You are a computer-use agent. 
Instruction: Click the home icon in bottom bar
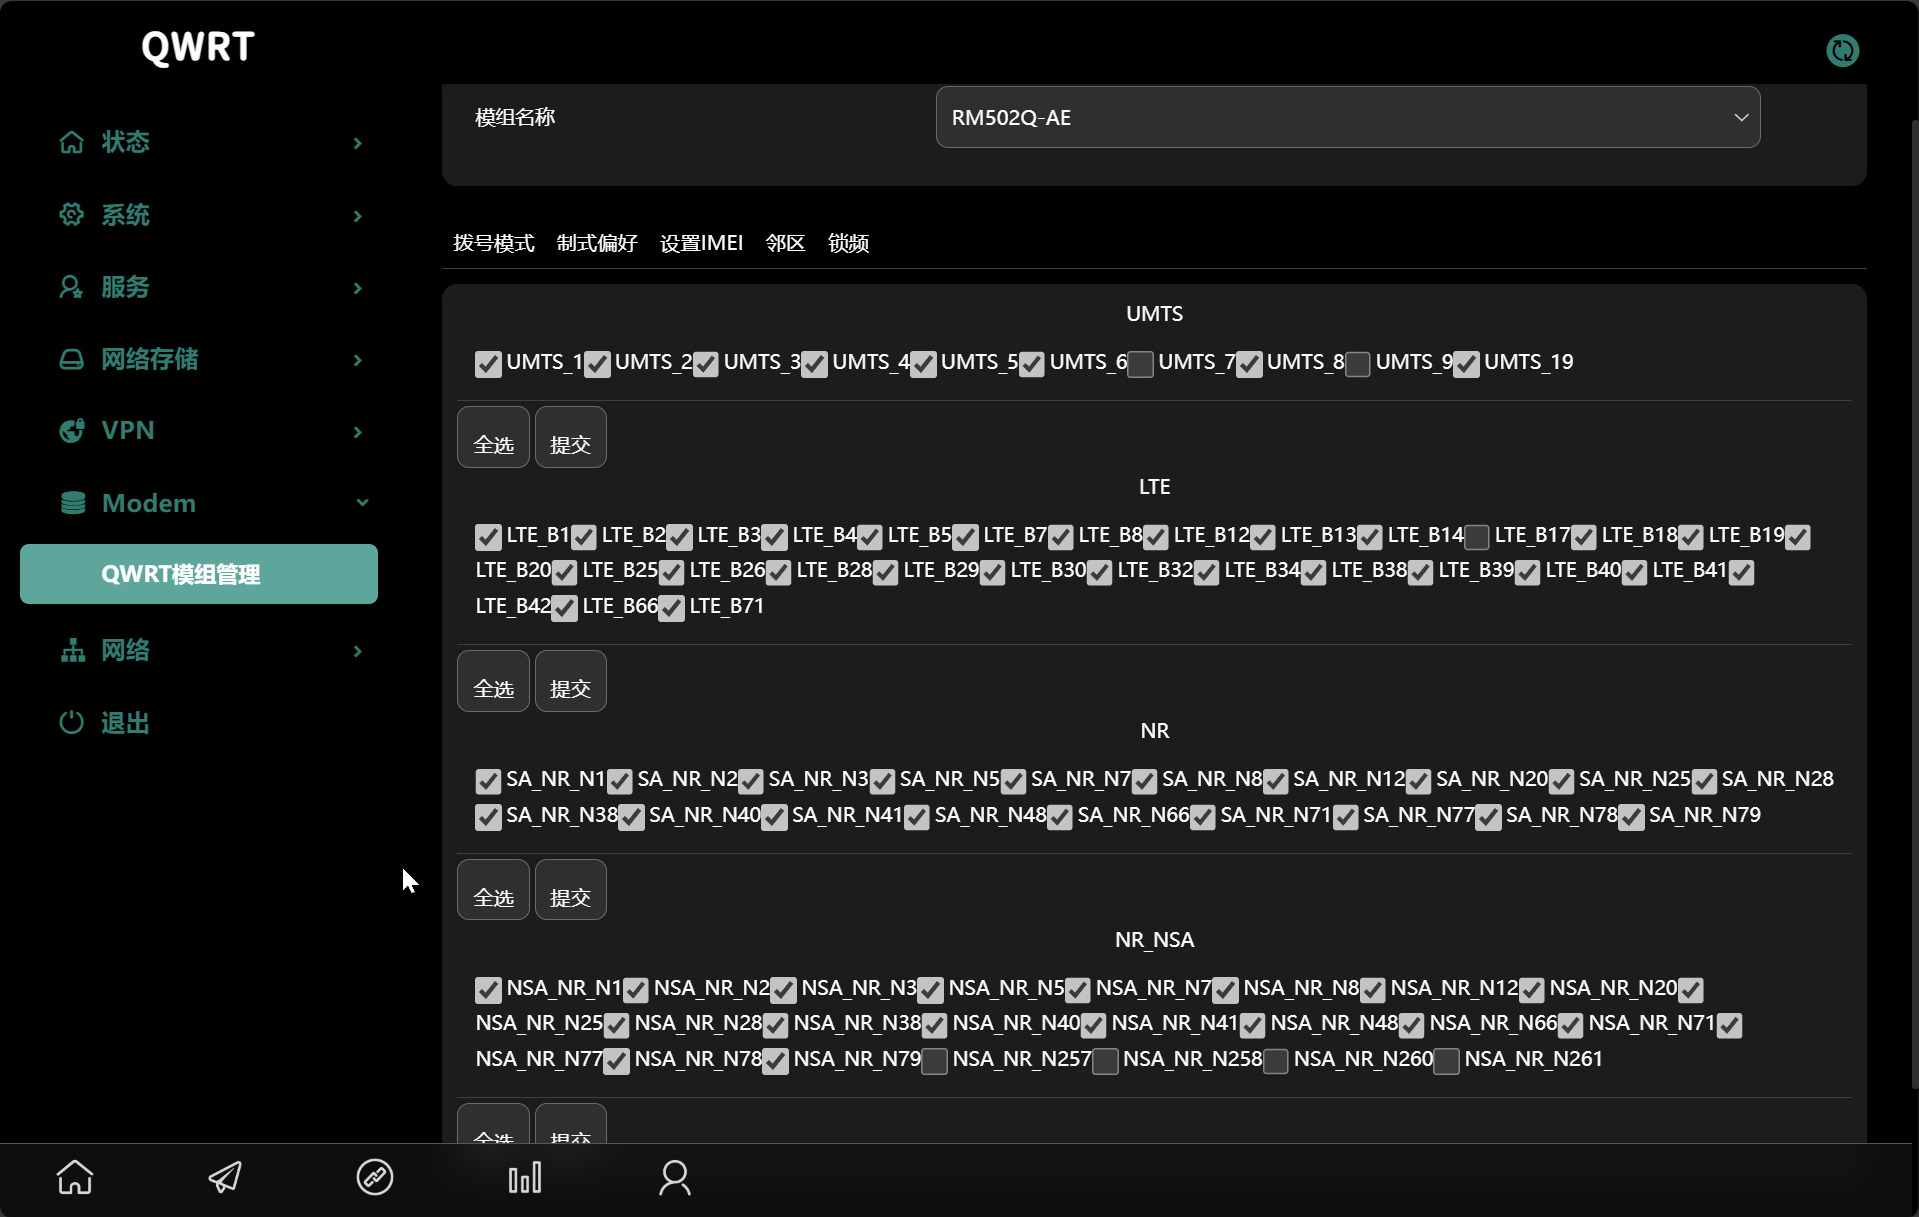pos(75,1177)
